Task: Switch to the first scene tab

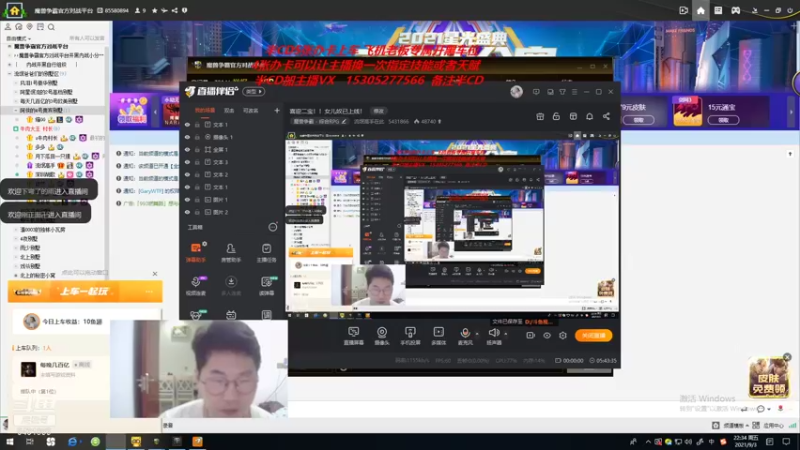Action: (x=205, y=110)
